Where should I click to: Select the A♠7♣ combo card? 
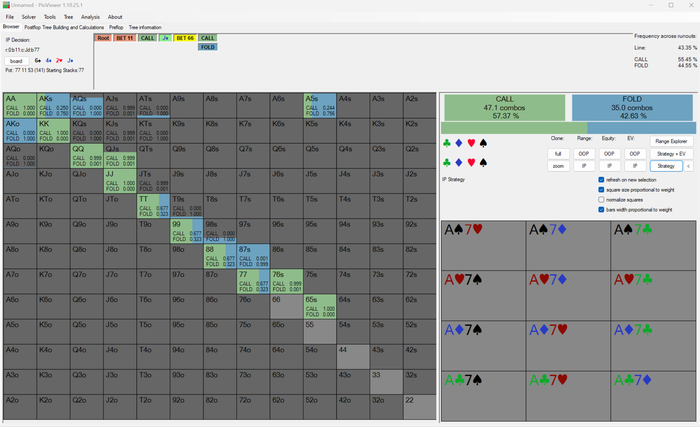click(x=653, y=245)
